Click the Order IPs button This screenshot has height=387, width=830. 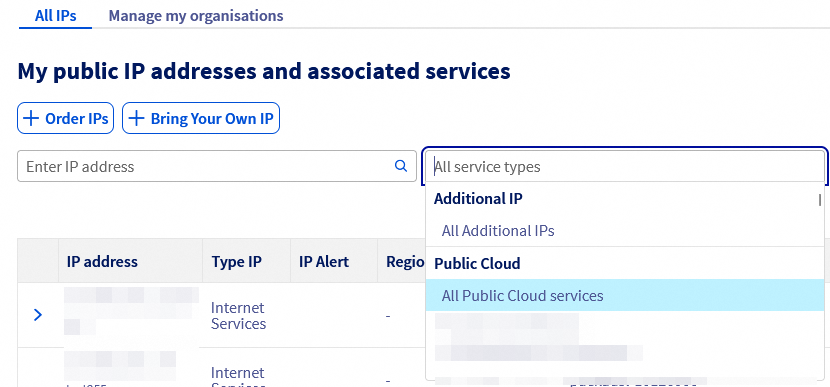(66, 118)
